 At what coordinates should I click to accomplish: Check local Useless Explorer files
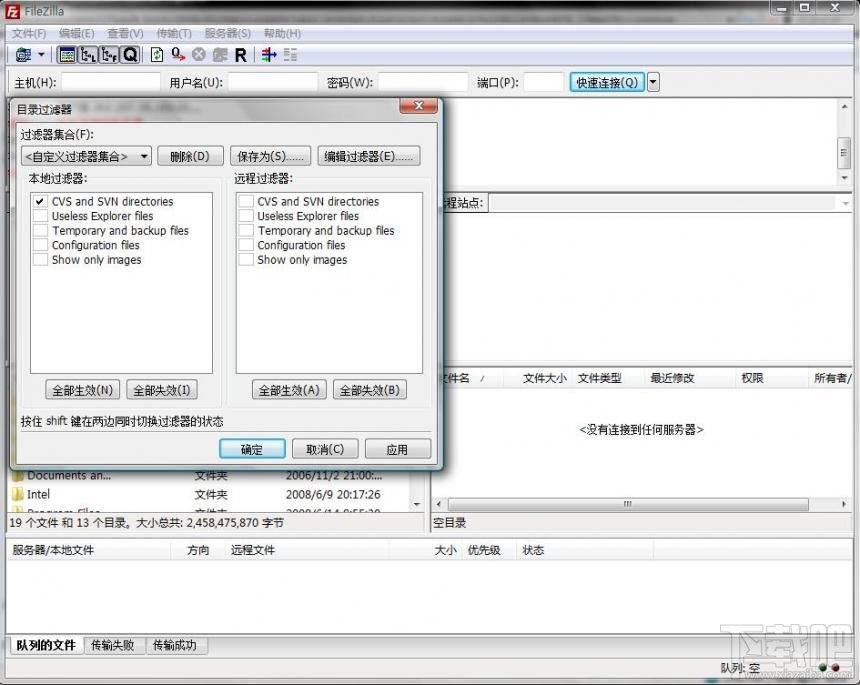coord(40,216)
